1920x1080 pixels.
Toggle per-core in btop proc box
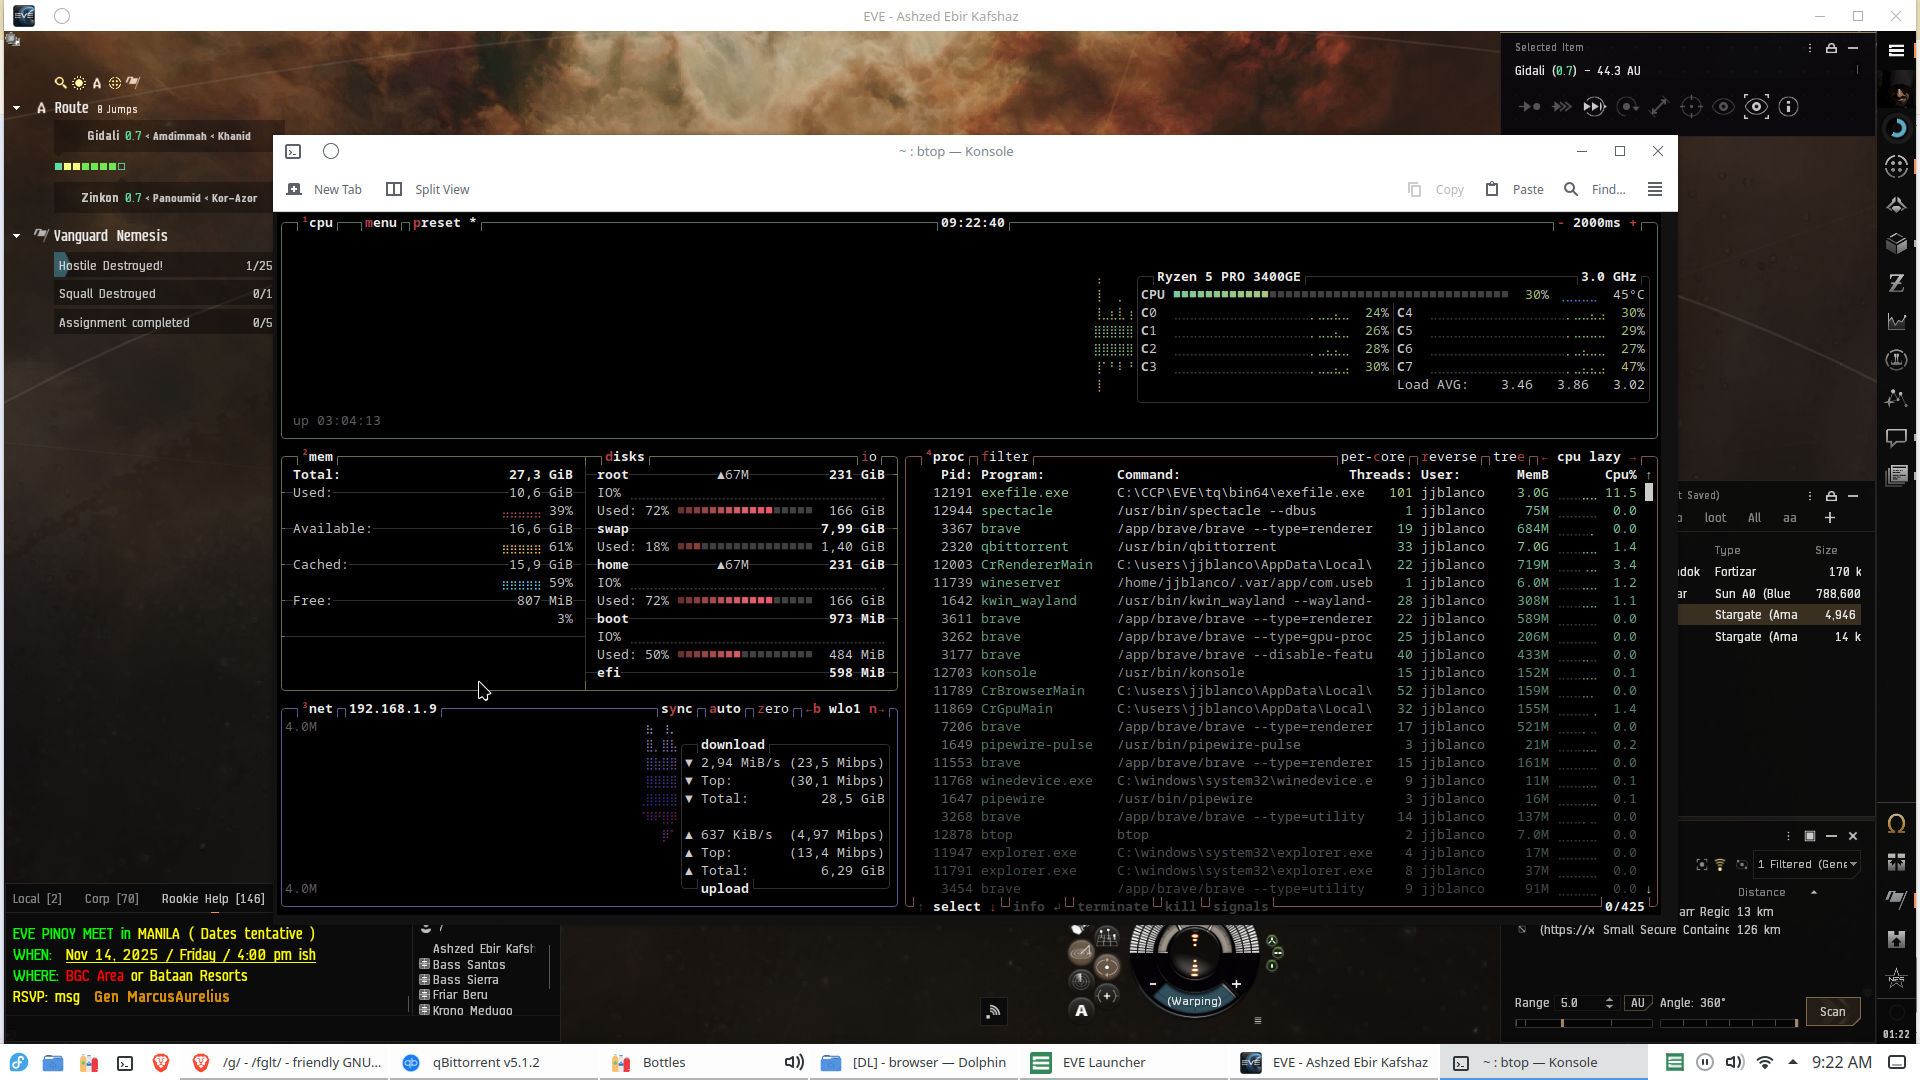click(x=1373, y=457)
